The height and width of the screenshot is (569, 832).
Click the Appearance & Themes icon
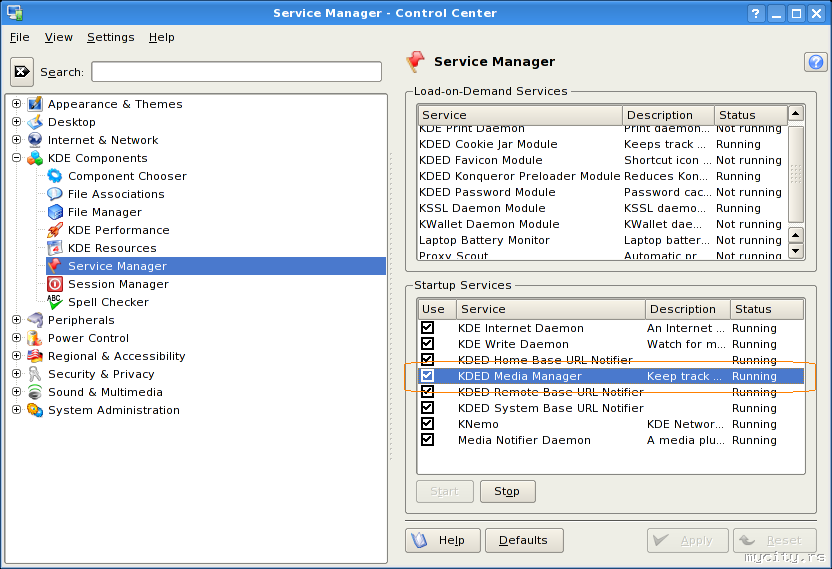[35, 104]
